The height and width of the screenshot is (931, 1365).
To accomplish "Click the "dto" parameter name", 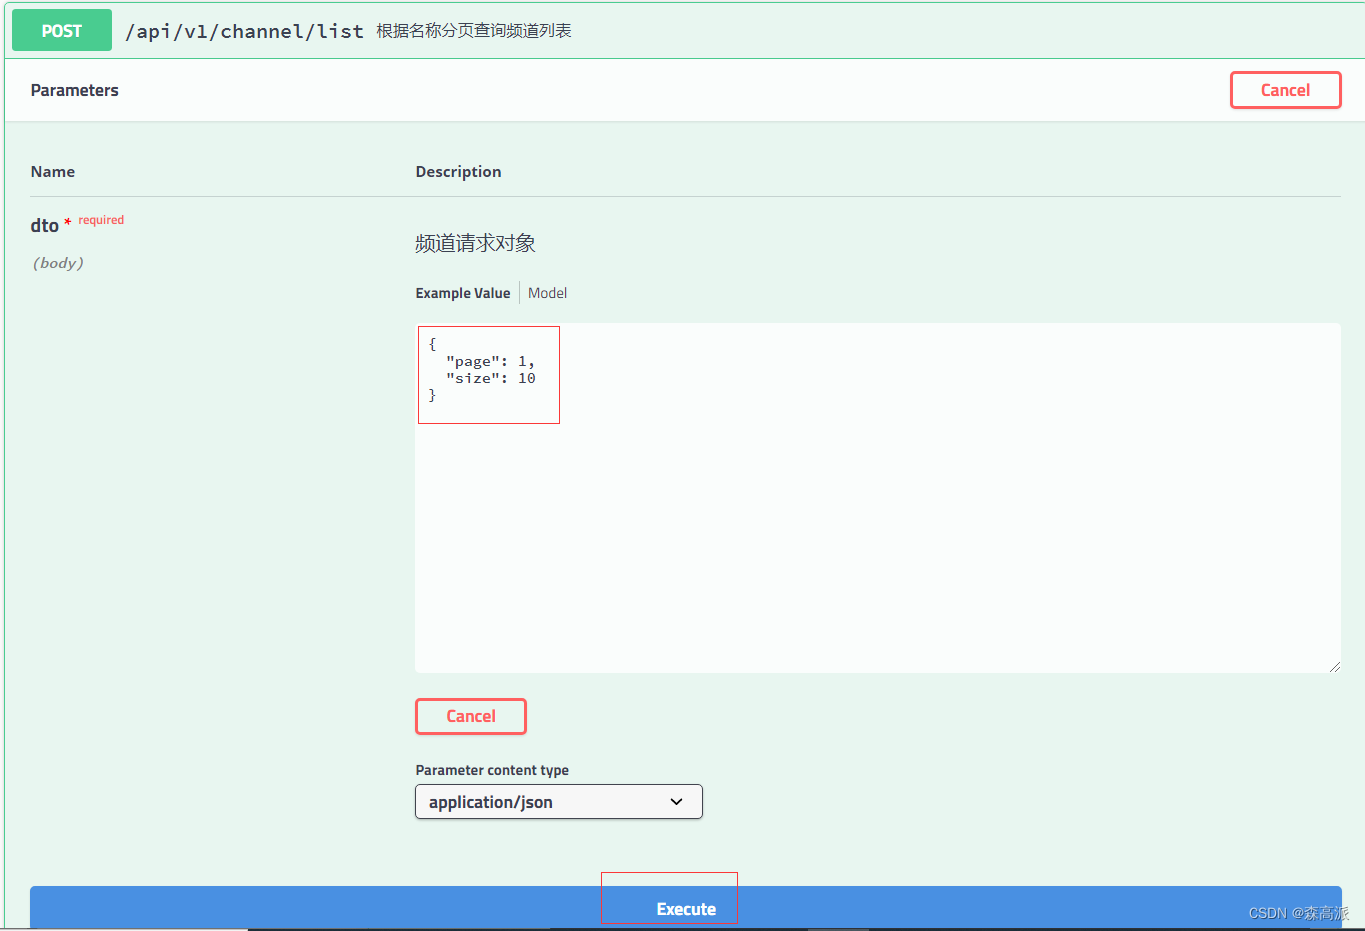I will (45, 226).
